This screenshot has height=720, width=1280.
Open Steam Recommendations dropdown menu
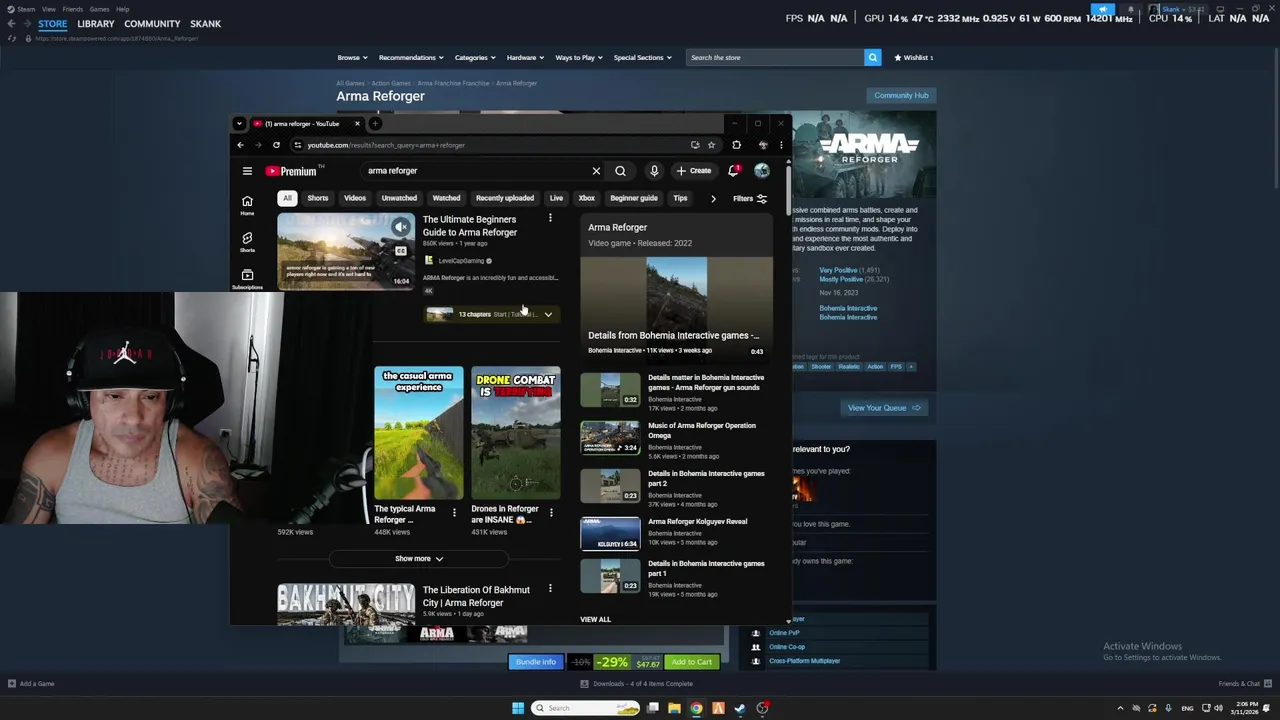click(411, 58)
